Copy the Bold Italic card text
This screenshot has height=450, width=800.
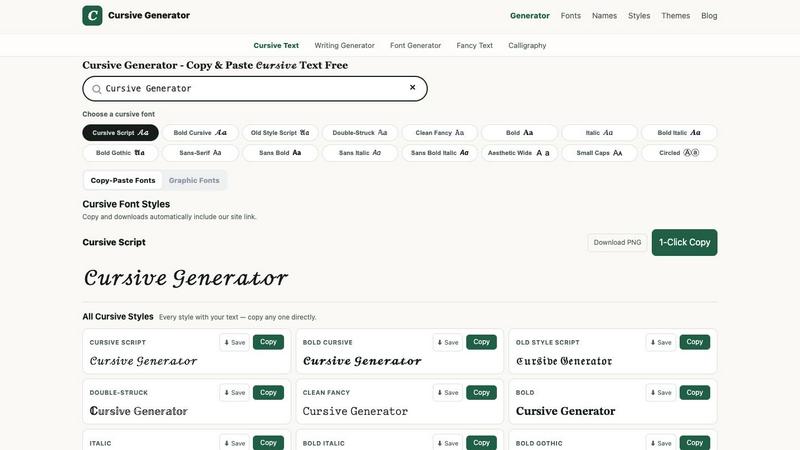coord(481,443)
